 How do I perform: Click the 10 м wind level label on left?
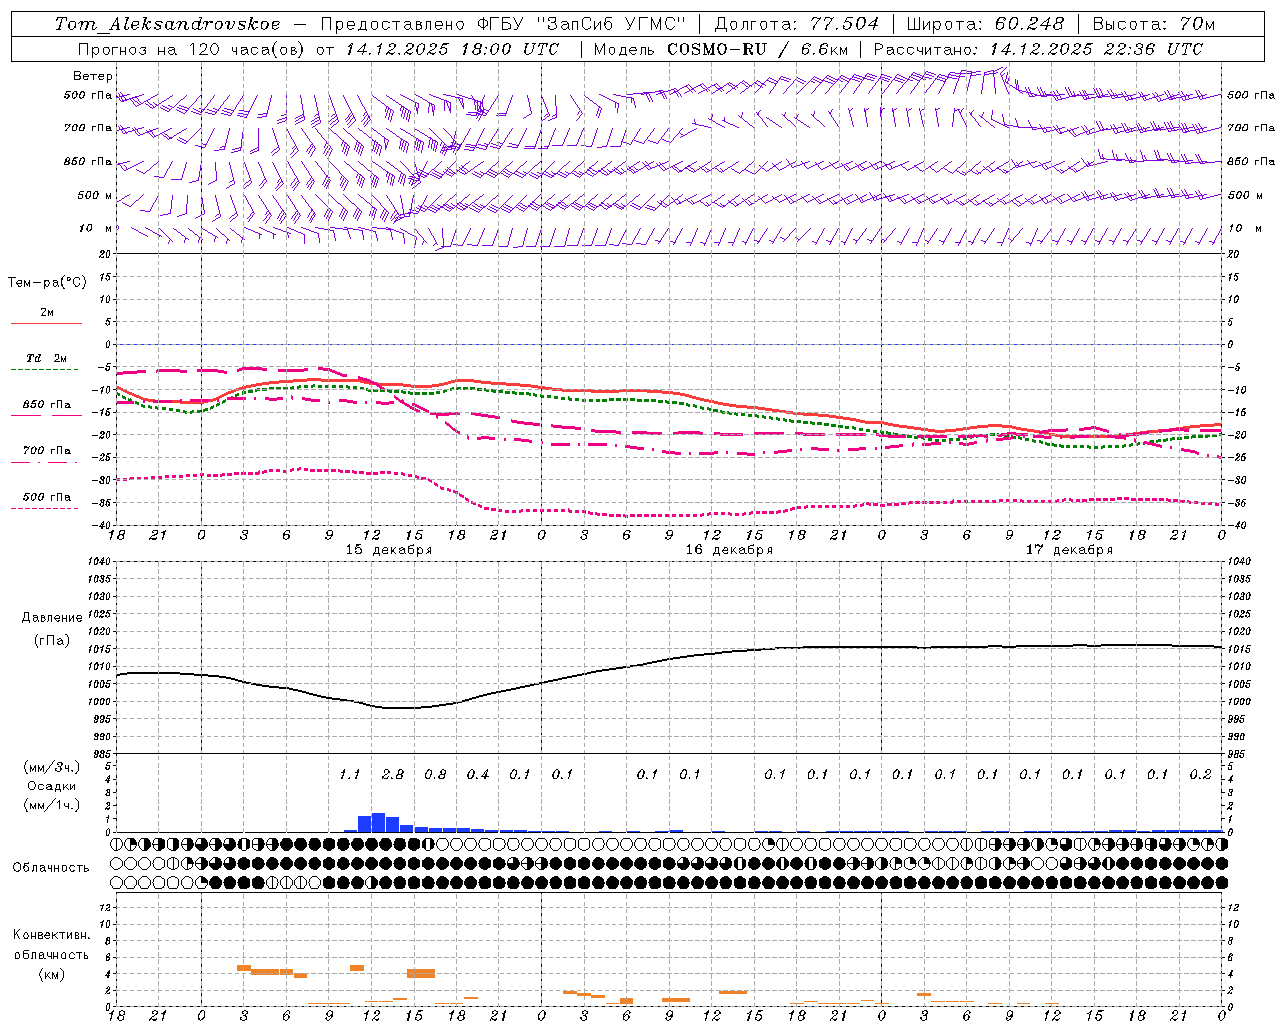[96, 228]
